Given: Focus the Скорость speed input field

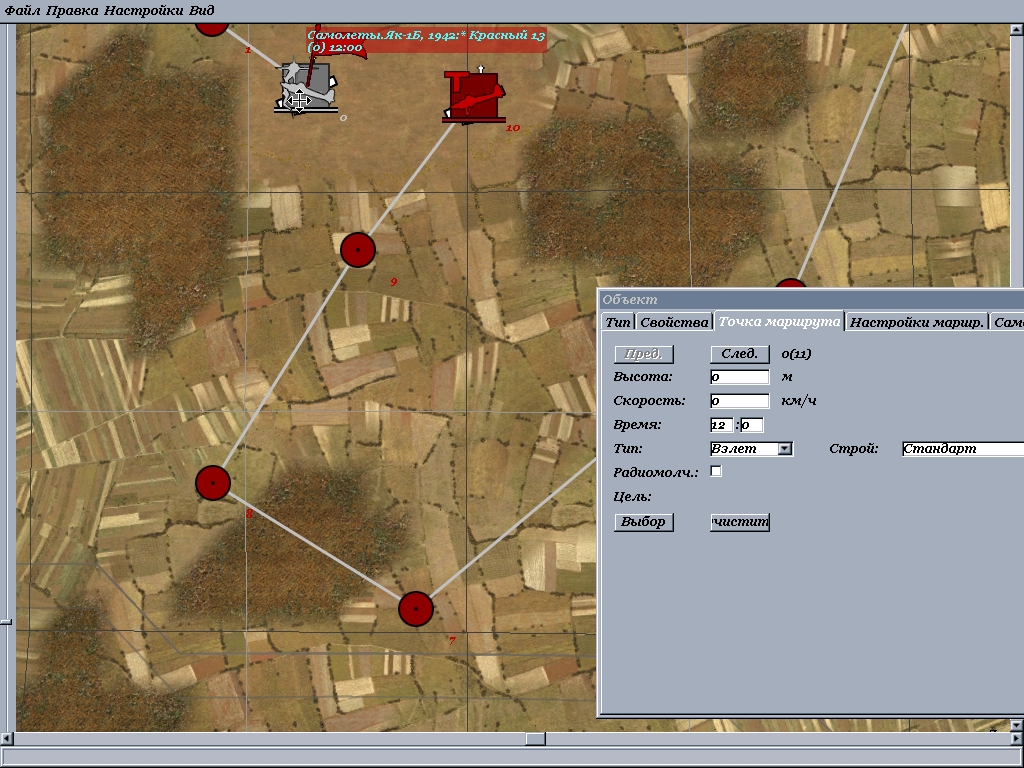Looking at the screenshot, I should pos(739,401).
